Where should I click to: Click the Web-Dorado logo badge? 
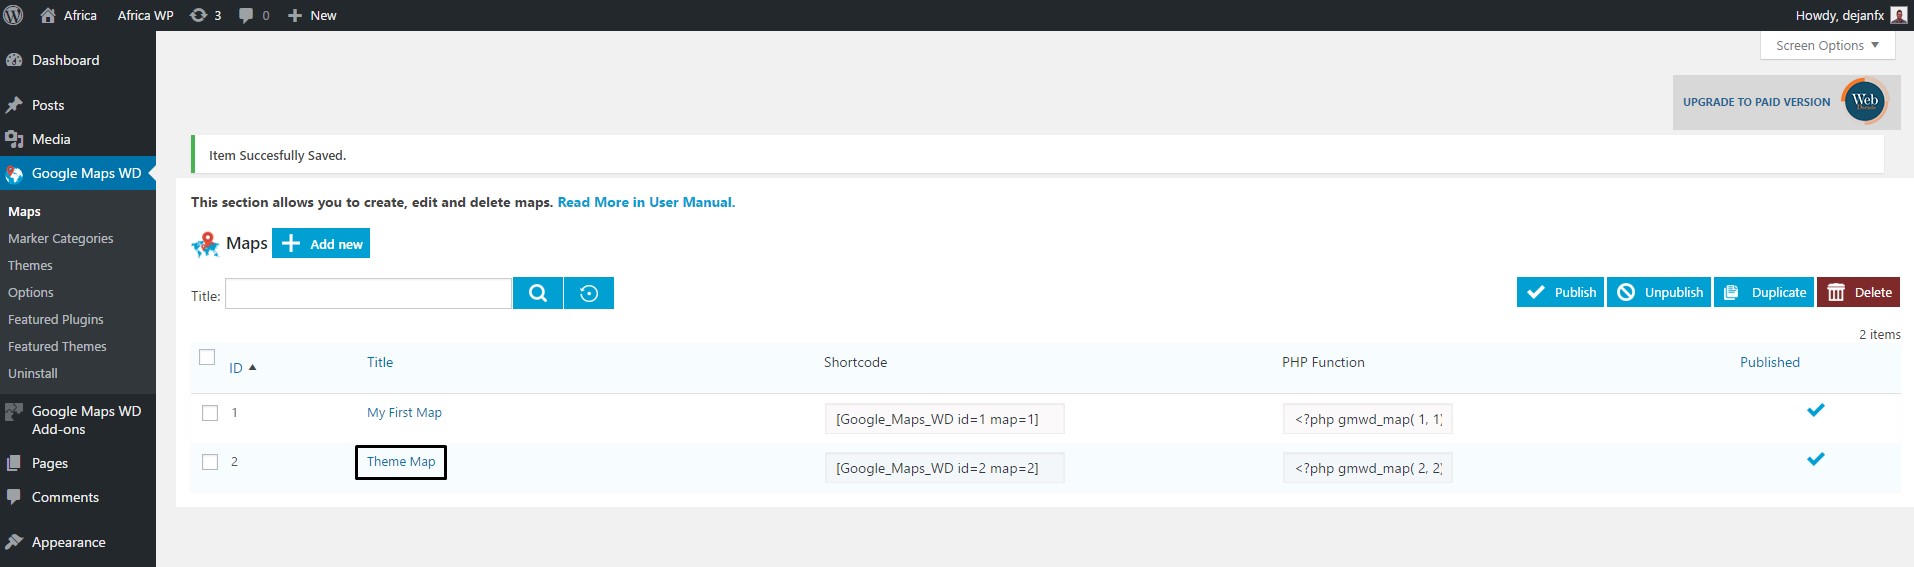[1864, 101]
